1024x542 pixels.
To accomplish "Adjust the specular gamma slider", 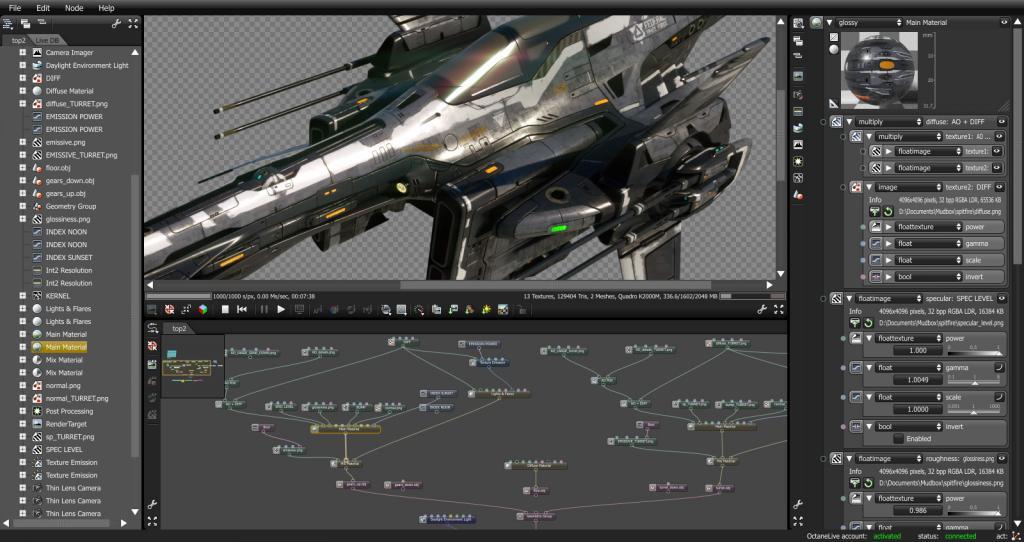I will pos(977,382).
